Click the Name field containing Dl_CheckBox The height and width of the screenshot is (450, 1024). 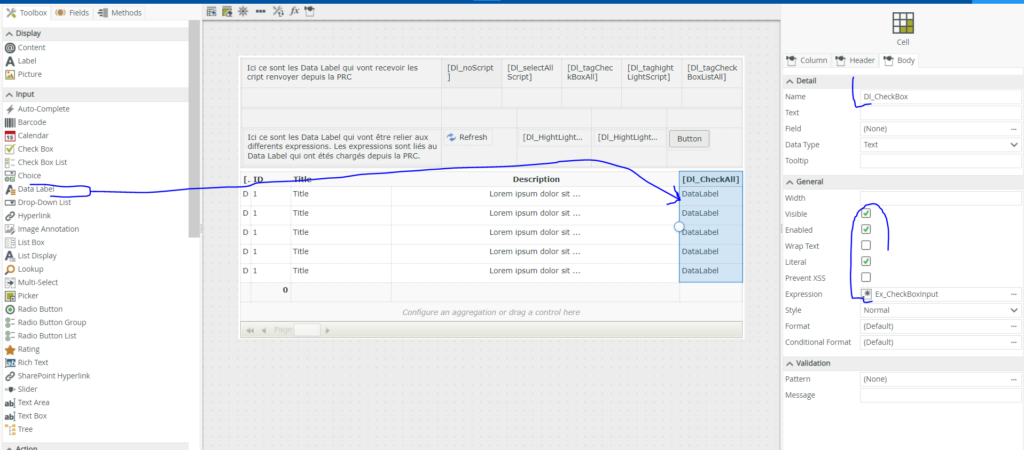[940, 97]
